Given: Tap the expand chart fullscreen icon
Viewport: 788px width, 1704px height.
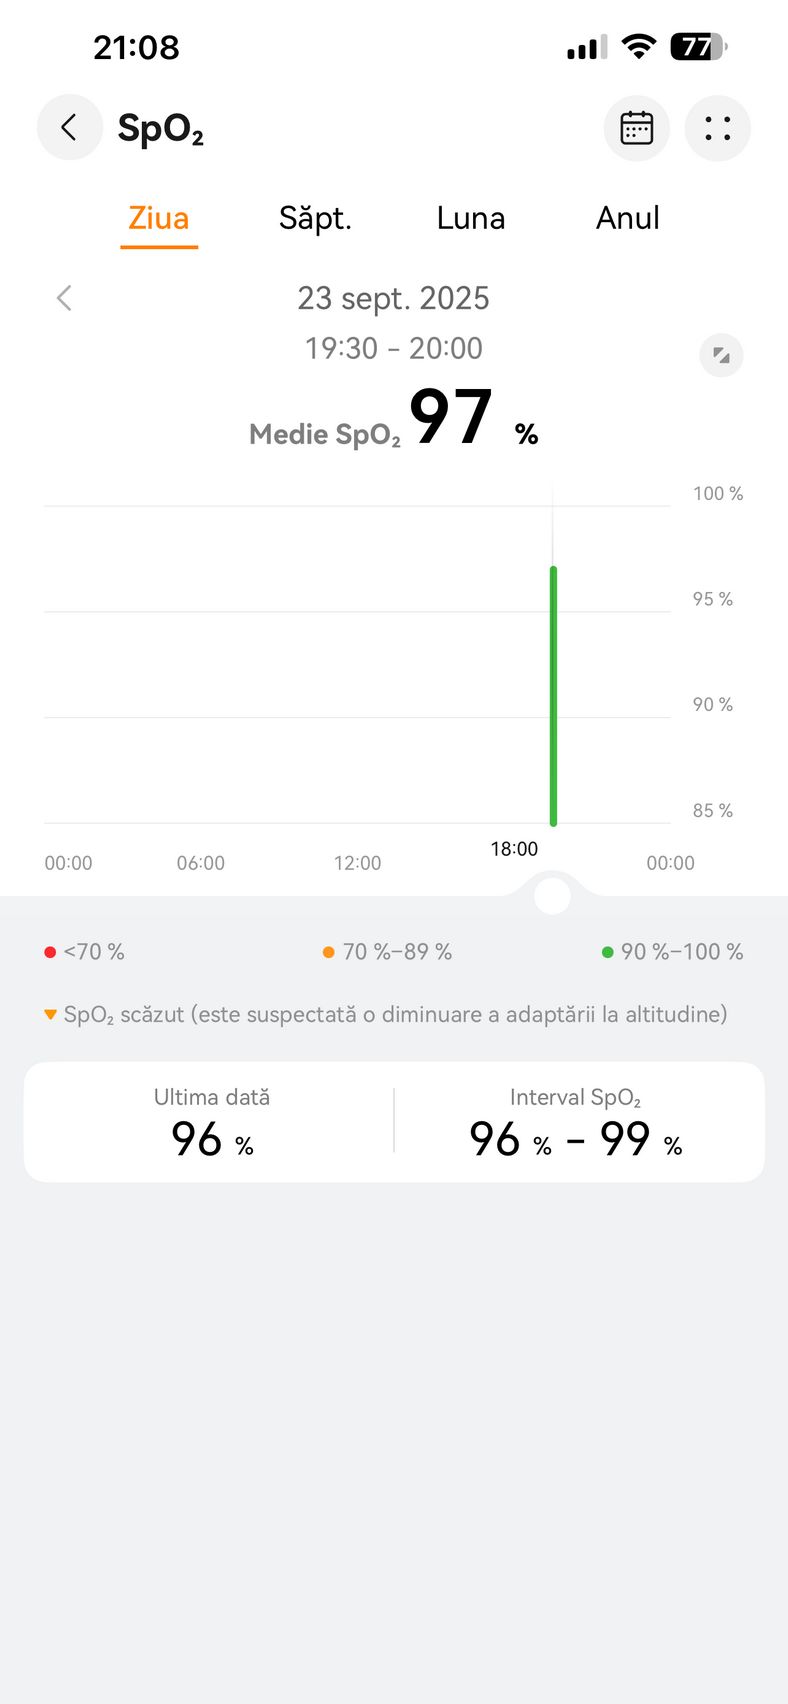Looking at the screenshot, I should click(721, 355).
